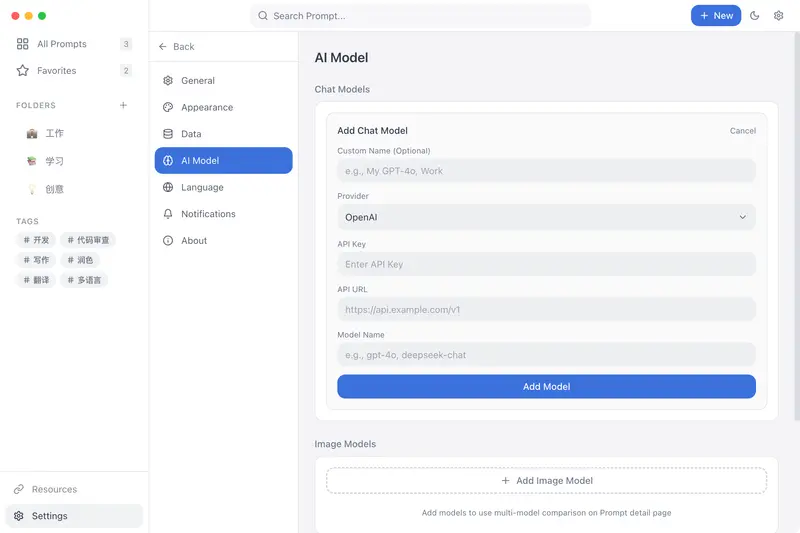This screenshot has height=533, width=800.
Task: Click the API Key input field
Action: (x=546, y=264)
